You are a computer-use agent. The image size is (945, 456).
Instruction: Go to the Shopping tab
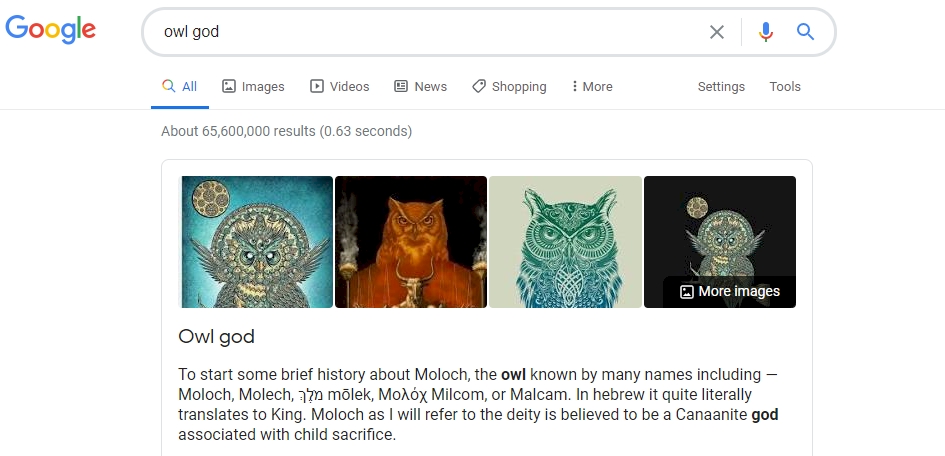point(510,87)
